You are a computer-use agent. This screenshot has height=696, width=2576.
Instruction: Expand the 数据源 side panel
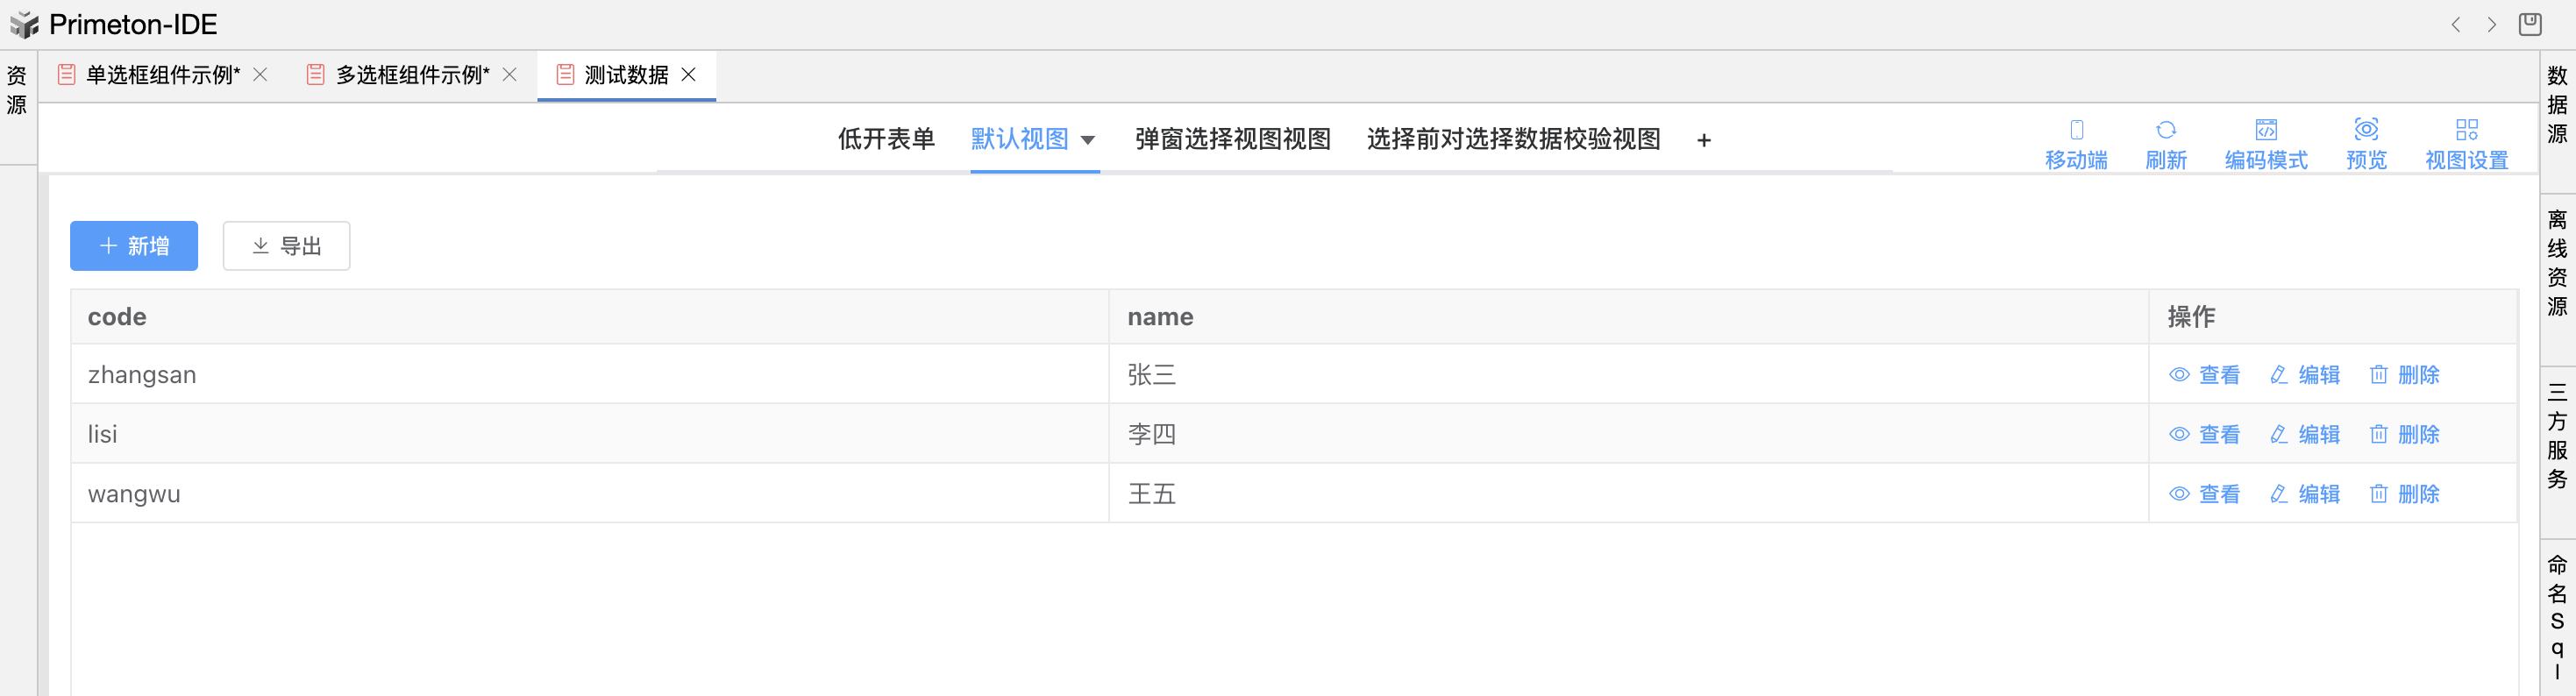[x=2557, y=105]
